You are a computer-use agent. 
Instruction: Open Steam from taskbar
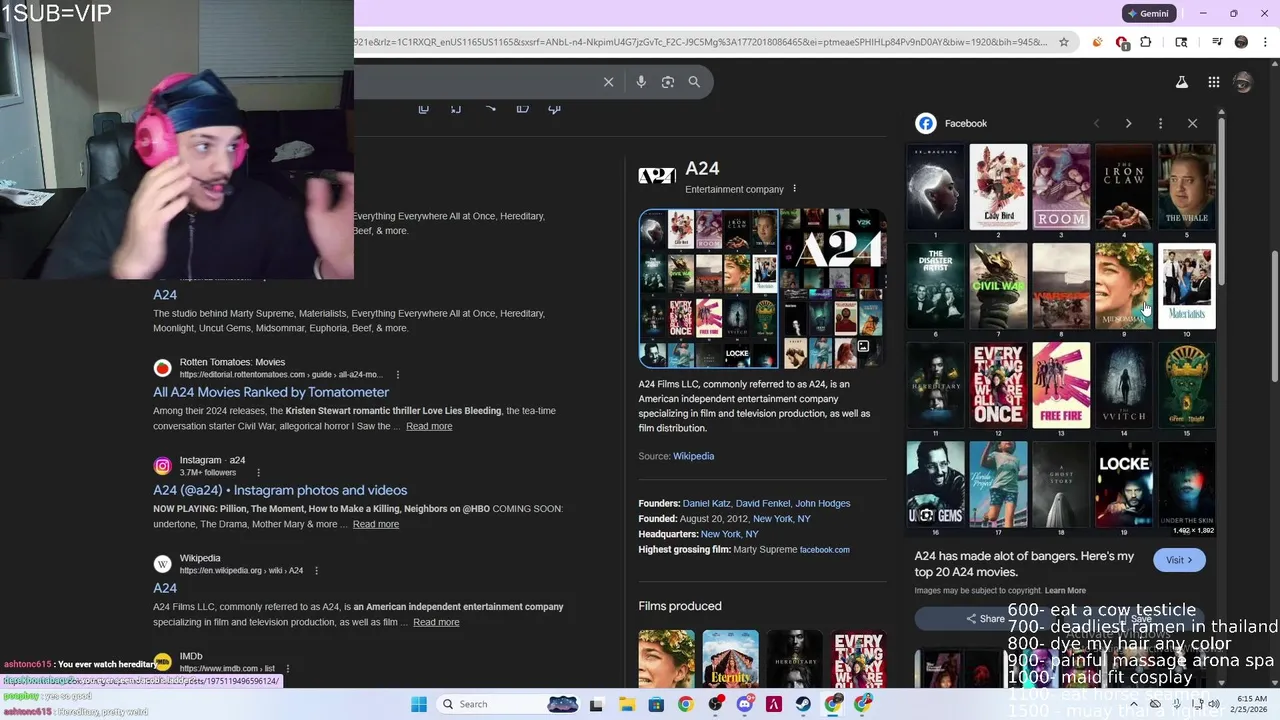(x=803, y=704)
